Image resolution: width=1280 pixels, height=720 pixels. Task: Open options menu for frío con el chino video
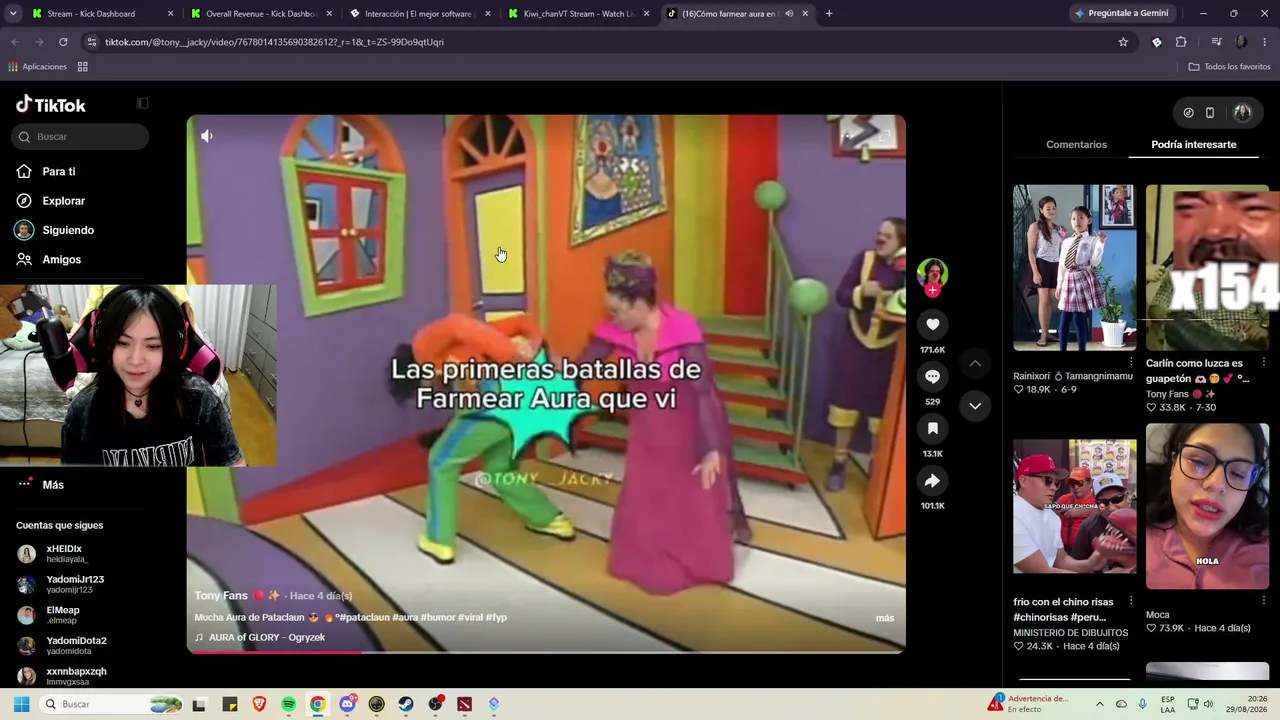point(1131,601)
